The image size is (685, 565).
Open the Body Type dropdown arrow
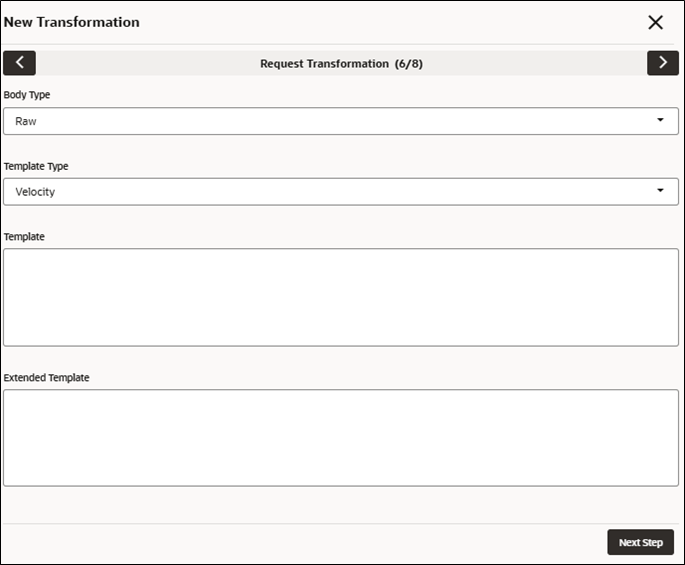click(x=660, y=120)
